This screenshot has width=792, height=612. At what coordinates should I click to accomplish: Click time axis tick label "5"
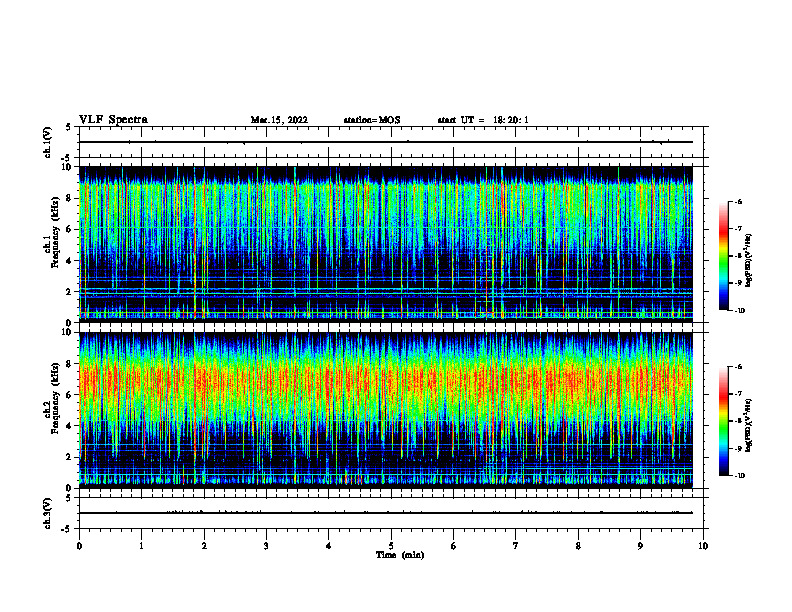[x=391, y=546]
